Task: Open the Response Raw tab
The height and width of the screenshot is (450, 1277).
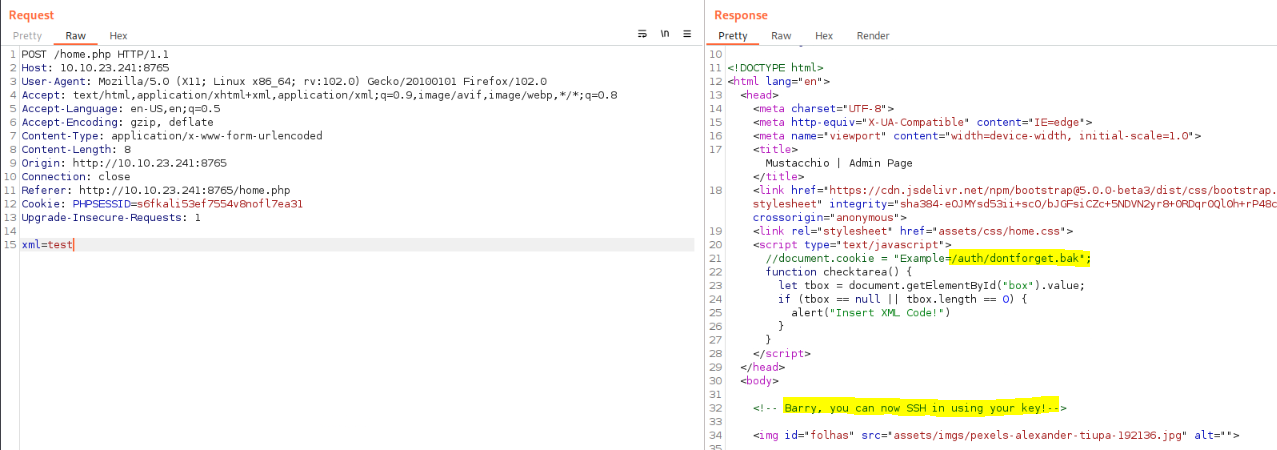Action: point(781,36)
